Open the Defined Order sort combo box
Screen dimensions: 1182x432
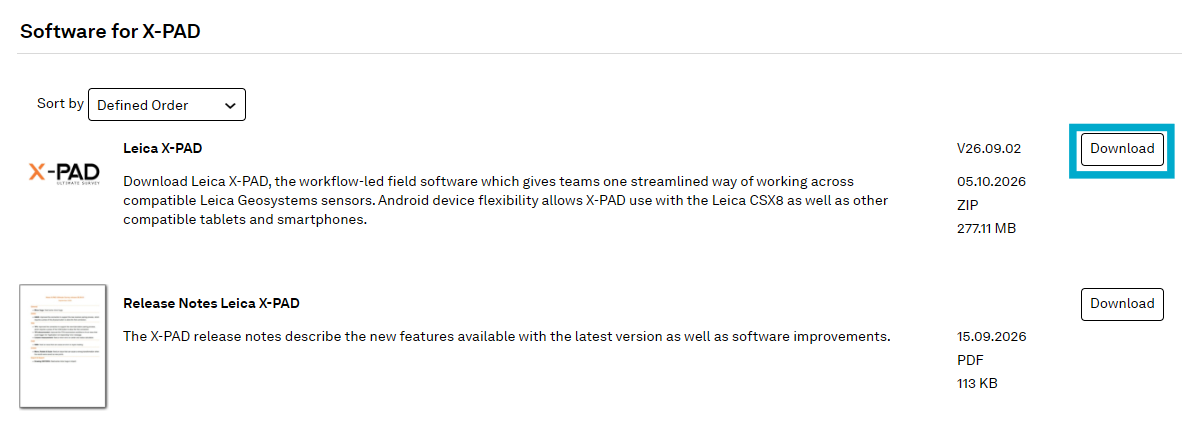coord(167,105)
